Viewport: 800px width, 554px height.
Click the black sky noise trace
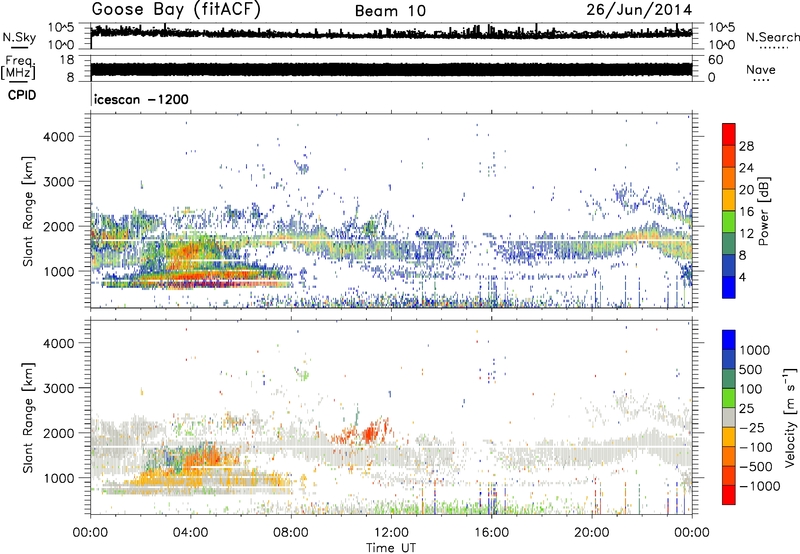(391, 33)
